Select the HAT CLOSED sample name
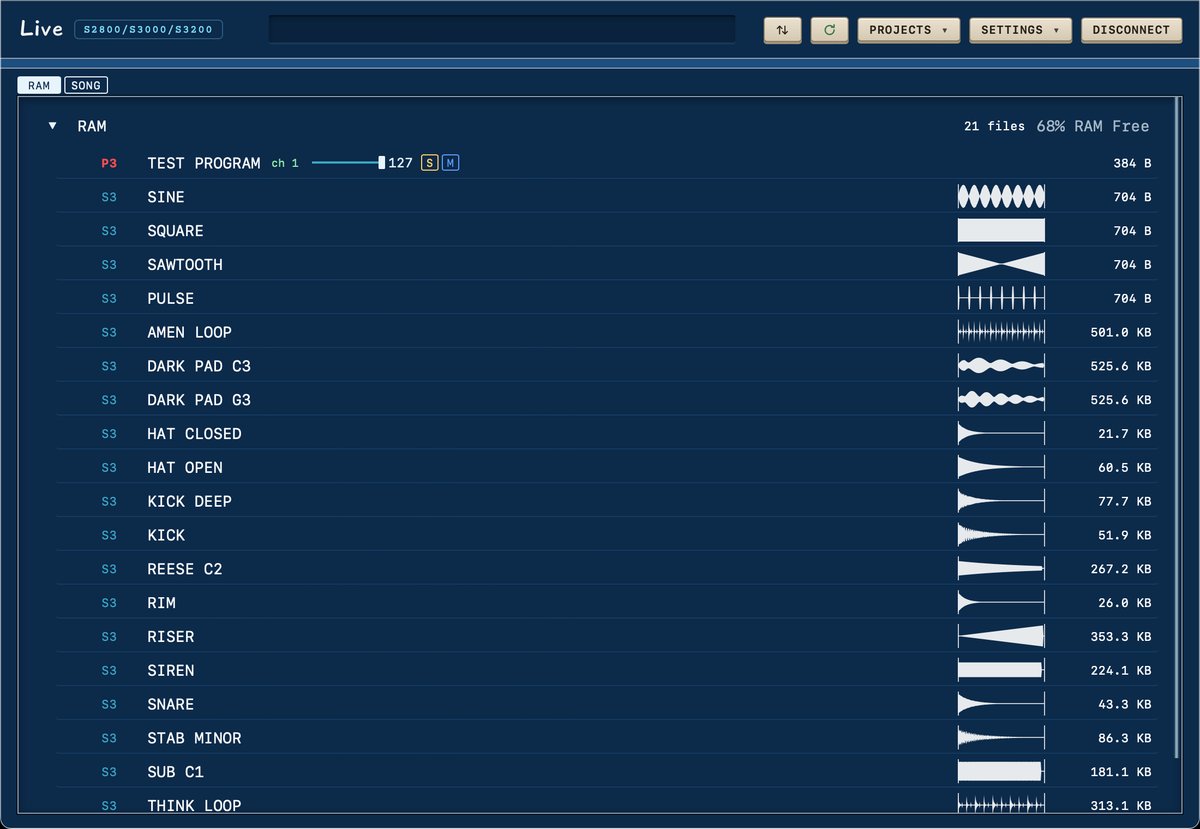The image size is (1200, 829). coord(194,434)
